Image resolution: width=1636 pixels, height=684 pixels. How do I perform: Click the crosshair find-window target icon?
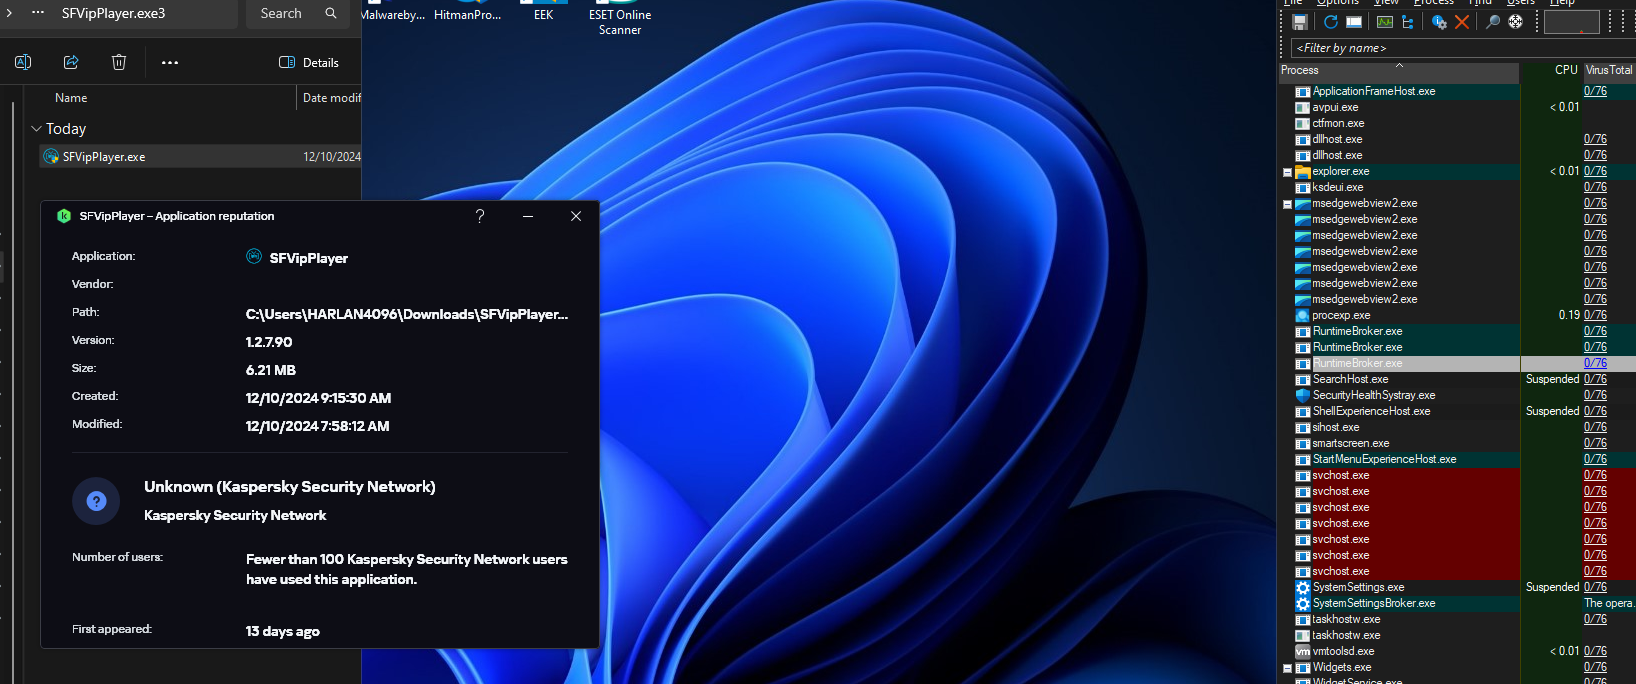coord(1516,22)
